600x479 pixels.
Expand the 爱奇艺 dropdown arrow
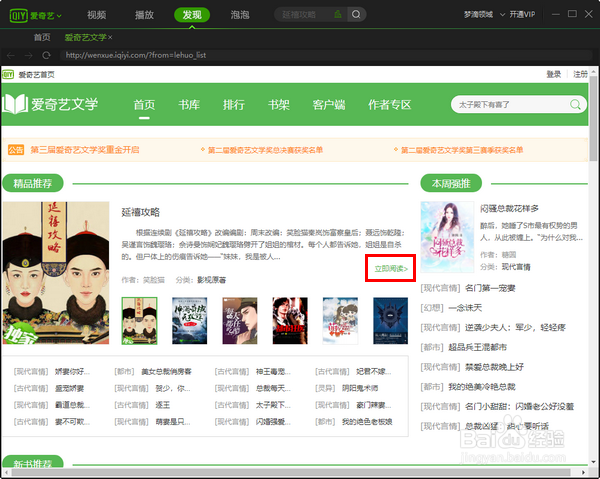point(59,16)
